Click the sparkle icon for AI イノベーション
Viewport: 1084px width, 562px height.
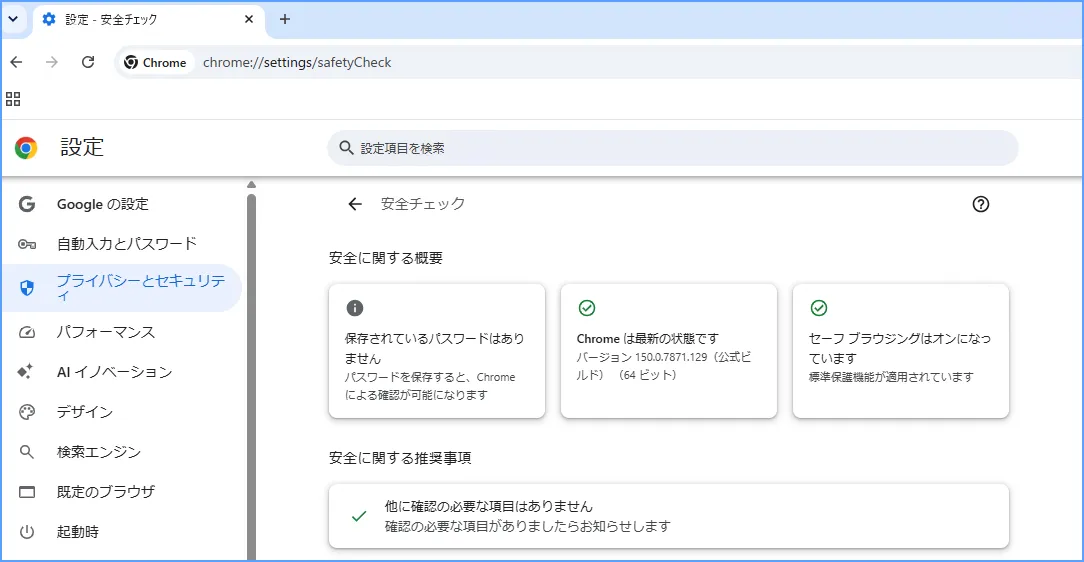coord(26,372)
